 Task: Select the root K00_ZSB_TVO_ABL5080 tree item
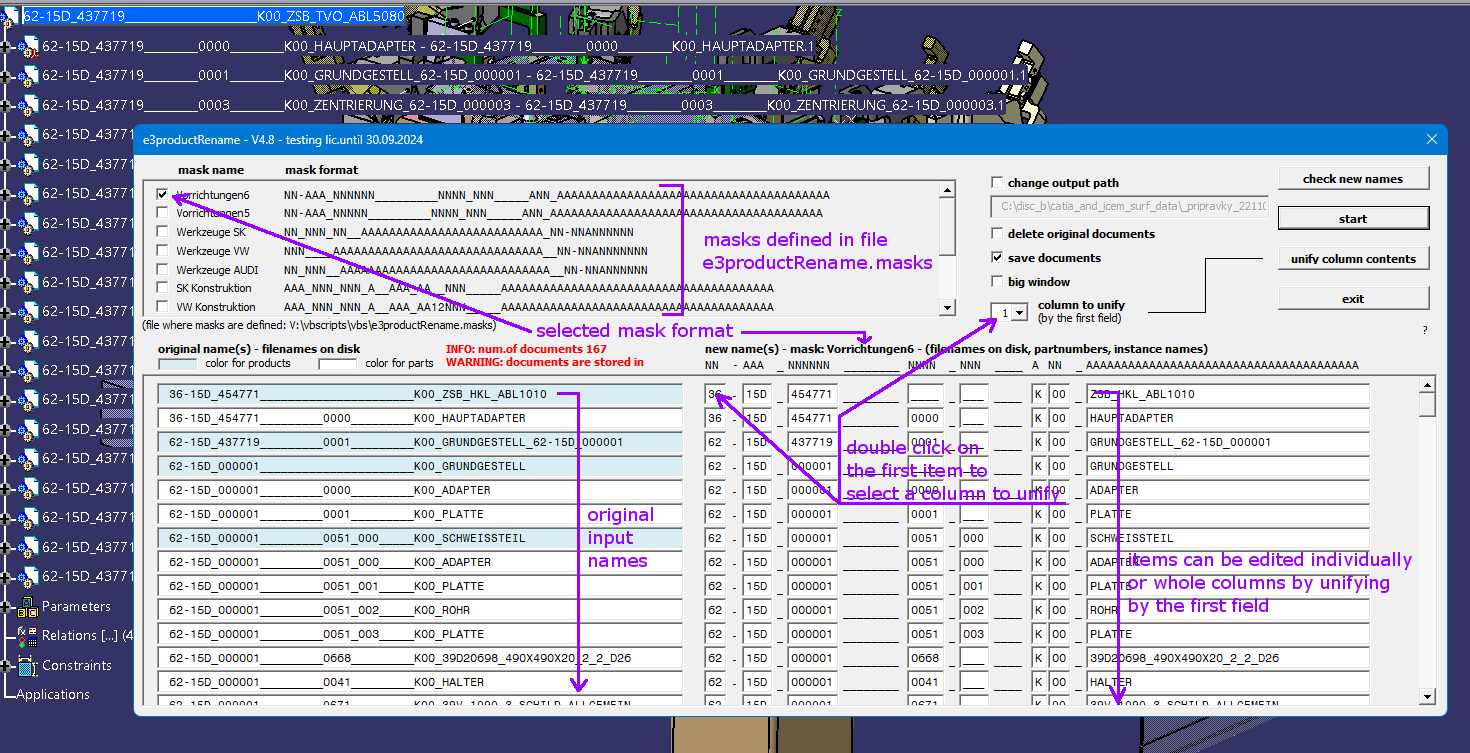point(213,17)
